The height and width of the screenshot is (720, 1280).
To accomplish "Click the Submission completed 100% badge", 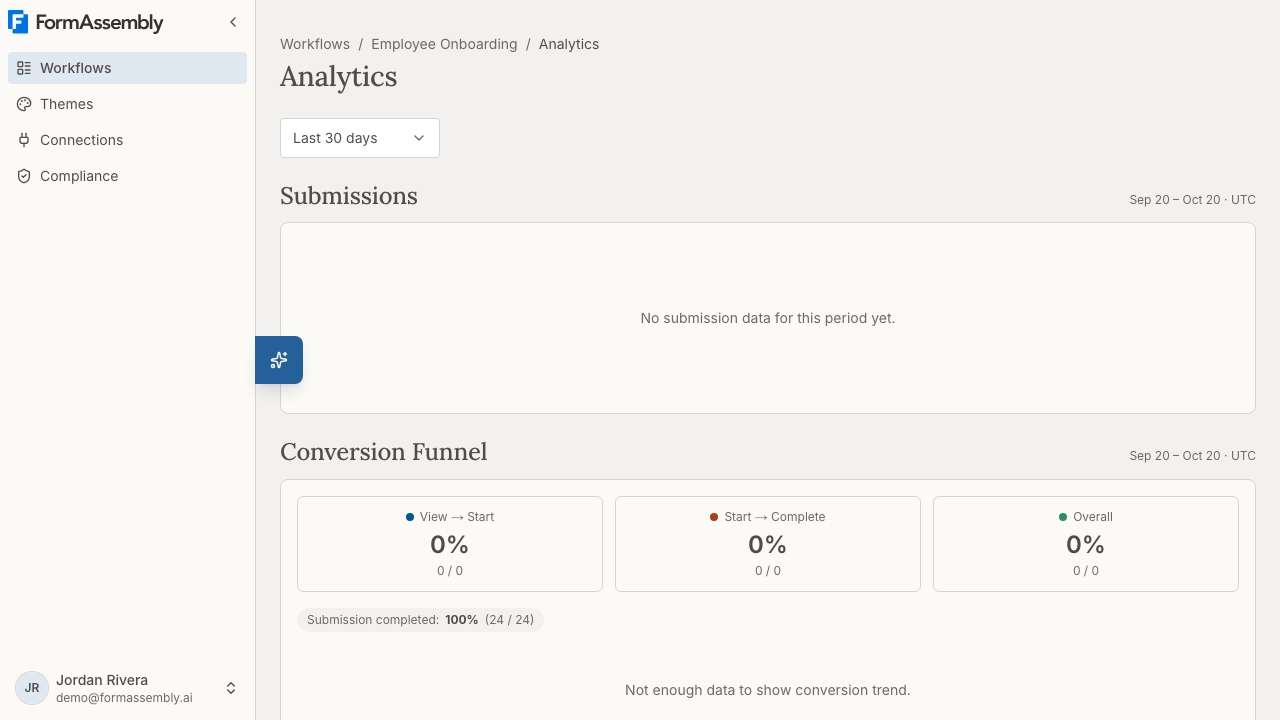I will click(x=420, y=620).
